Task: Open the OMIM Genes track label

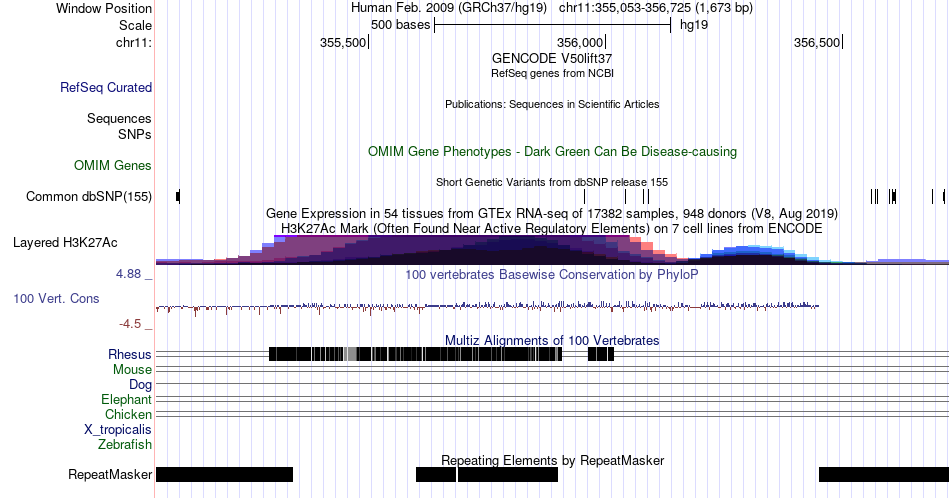Action: [113, 165]
